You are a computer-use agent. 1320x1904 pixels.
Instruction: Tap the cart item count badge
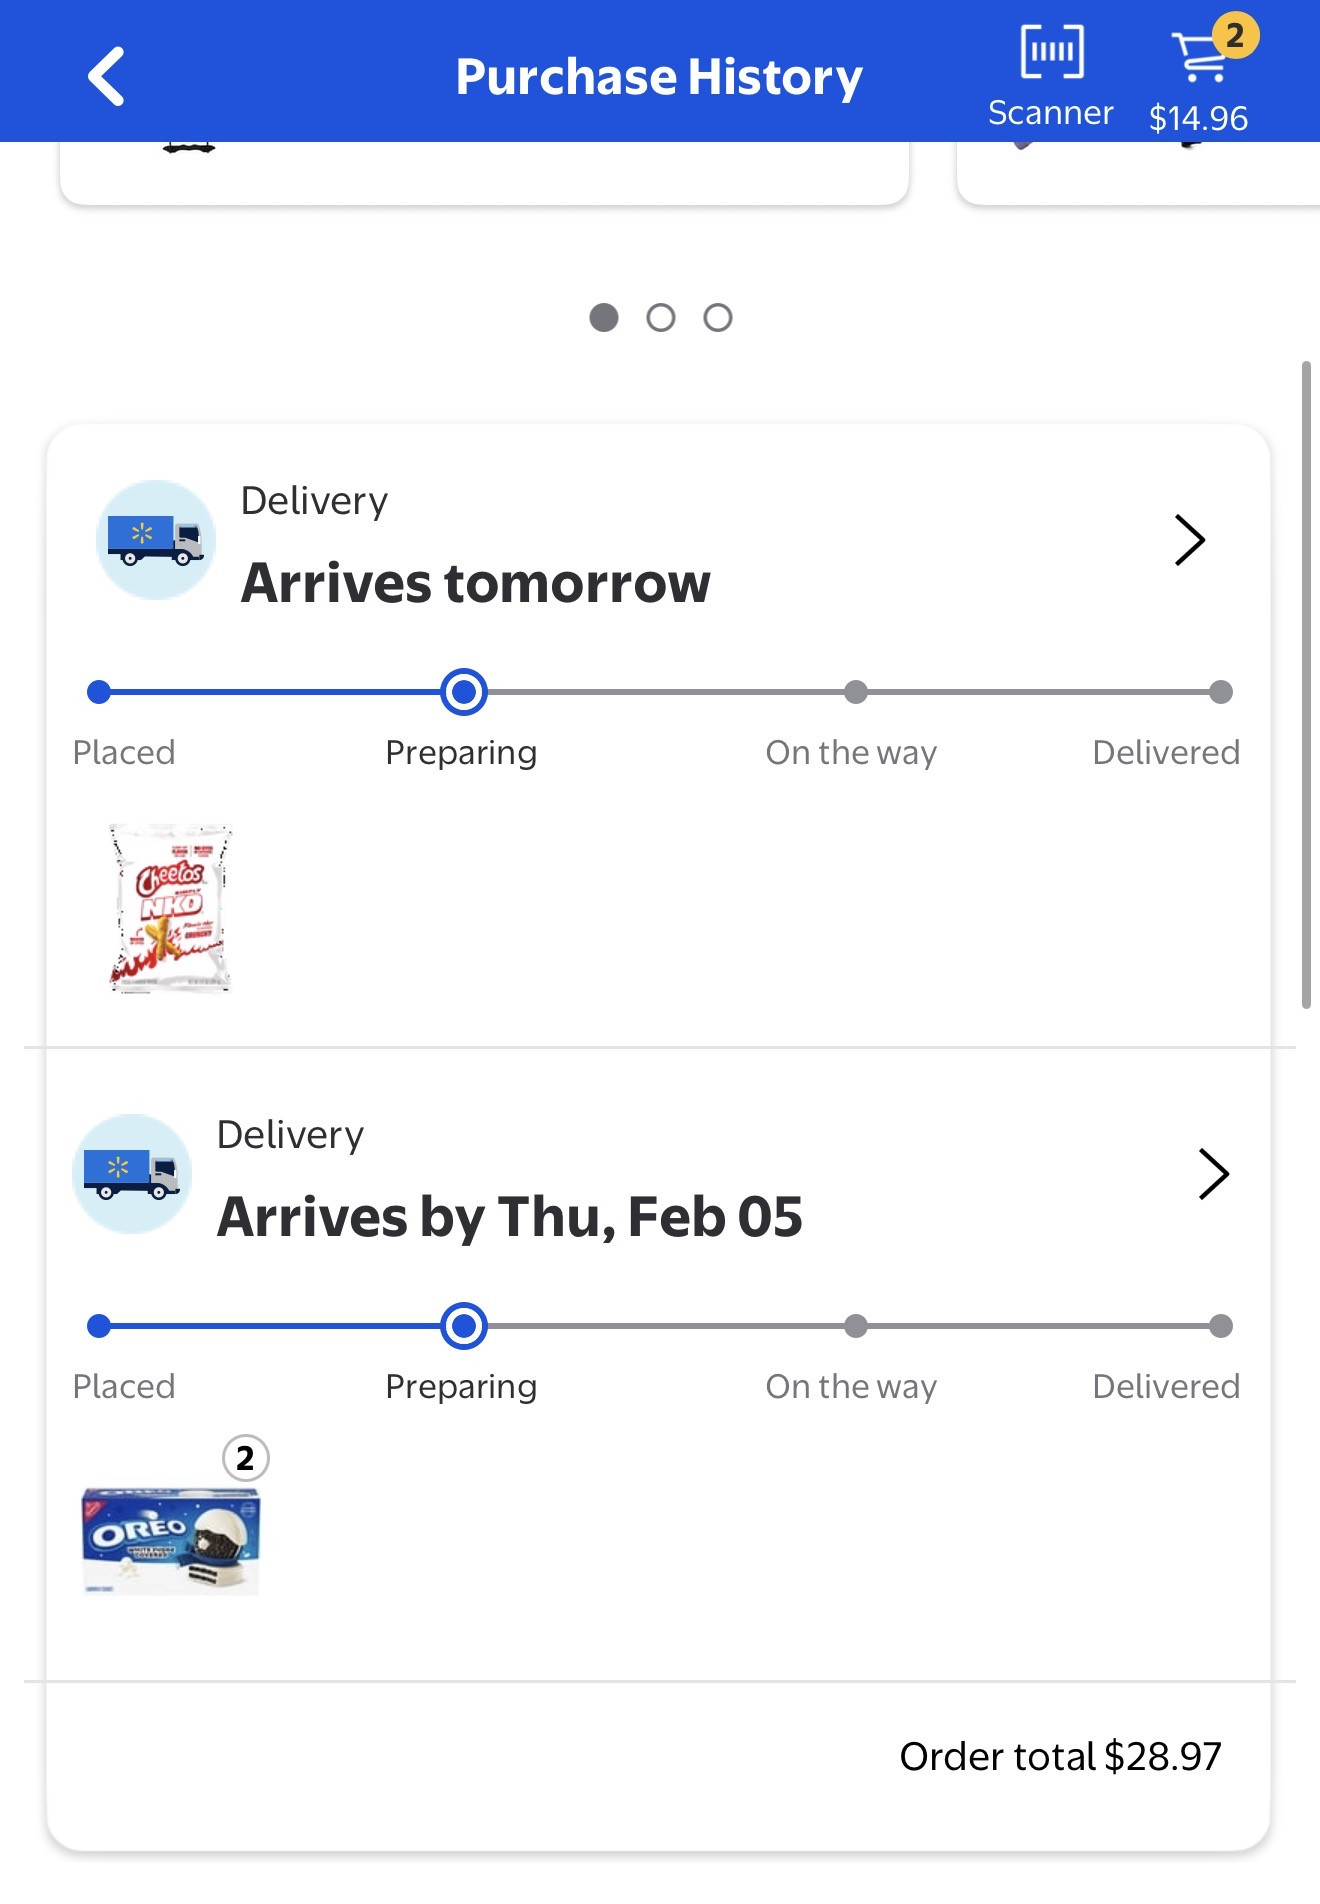pos(1235,36)
